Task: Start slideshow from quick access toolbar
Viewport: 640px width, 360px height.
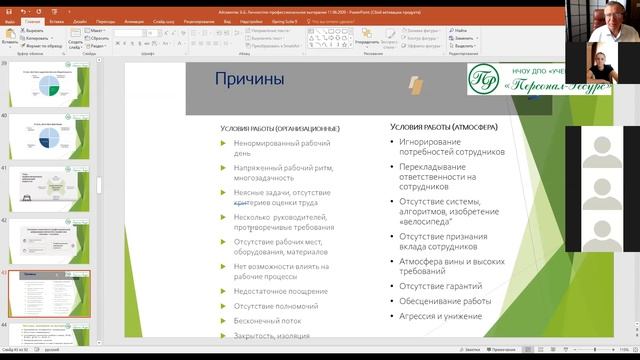Action: coord(54,12)
